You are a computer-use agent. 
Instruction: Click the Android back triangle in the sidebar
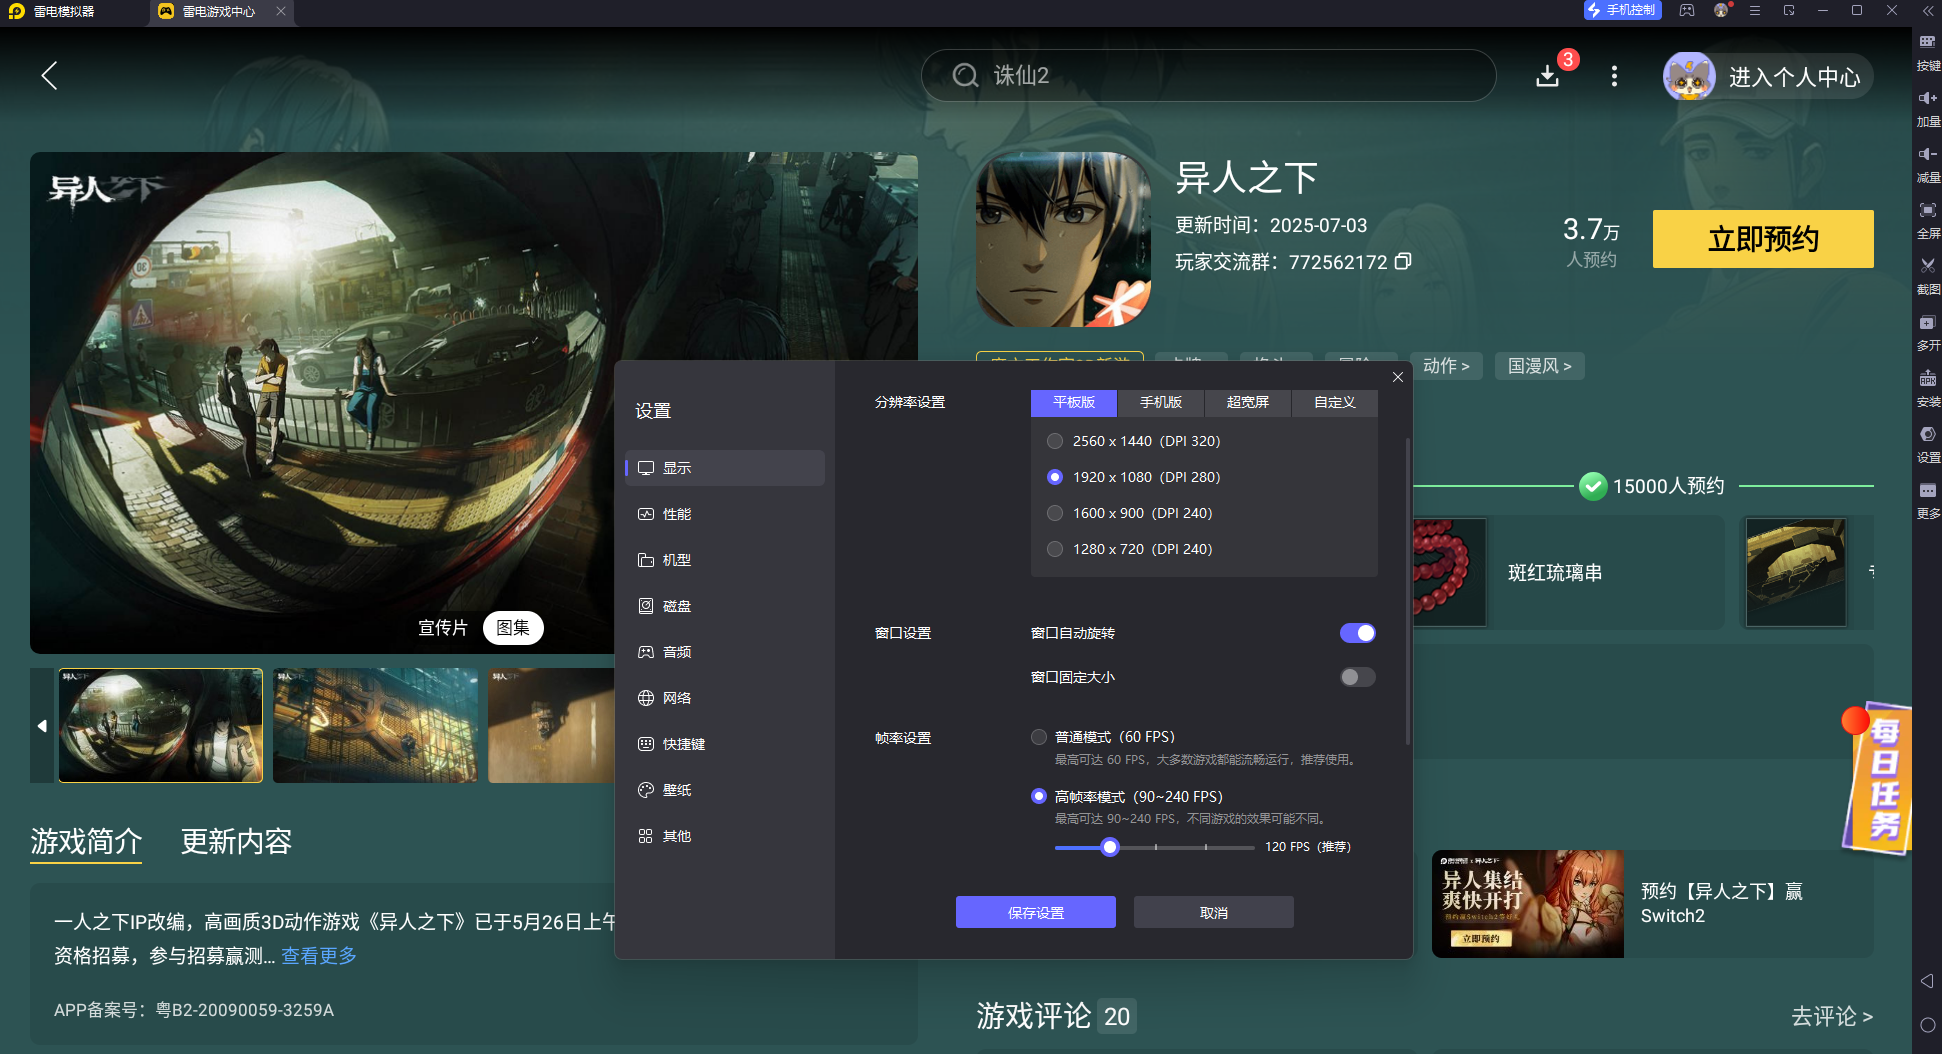click(1927, 981)
